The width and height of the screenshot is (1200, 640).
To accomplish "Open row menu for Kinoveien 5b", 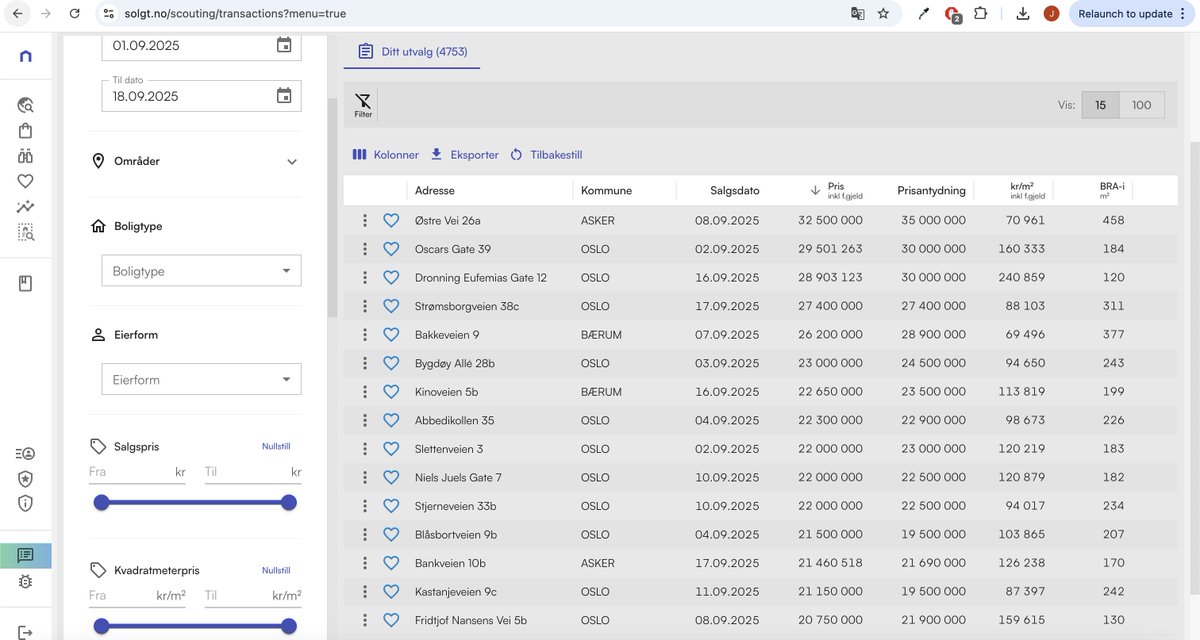I will click(365, 391).
